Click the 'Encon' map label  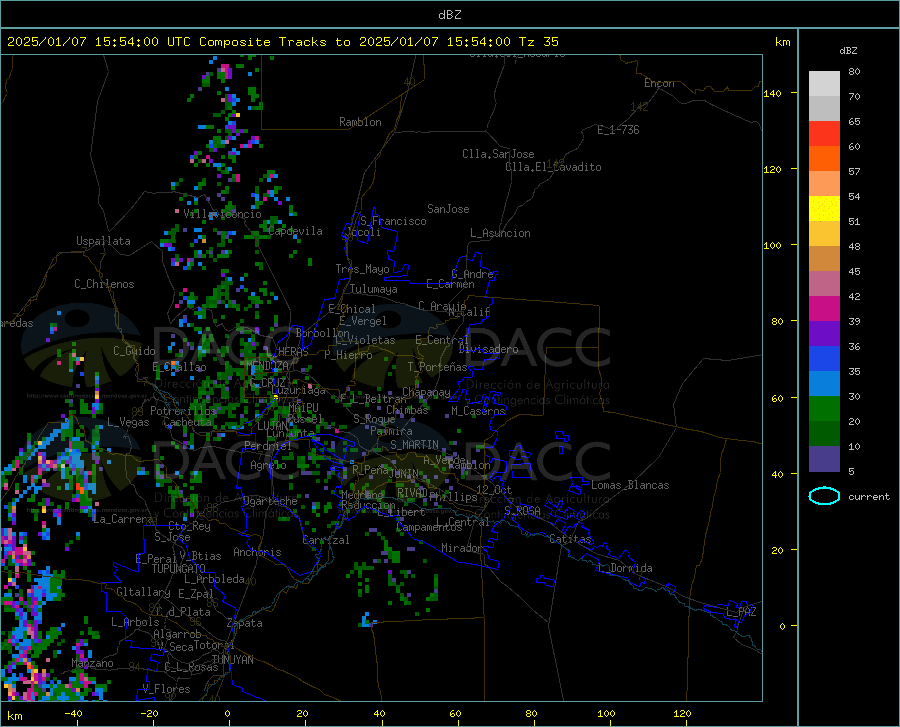659,83
